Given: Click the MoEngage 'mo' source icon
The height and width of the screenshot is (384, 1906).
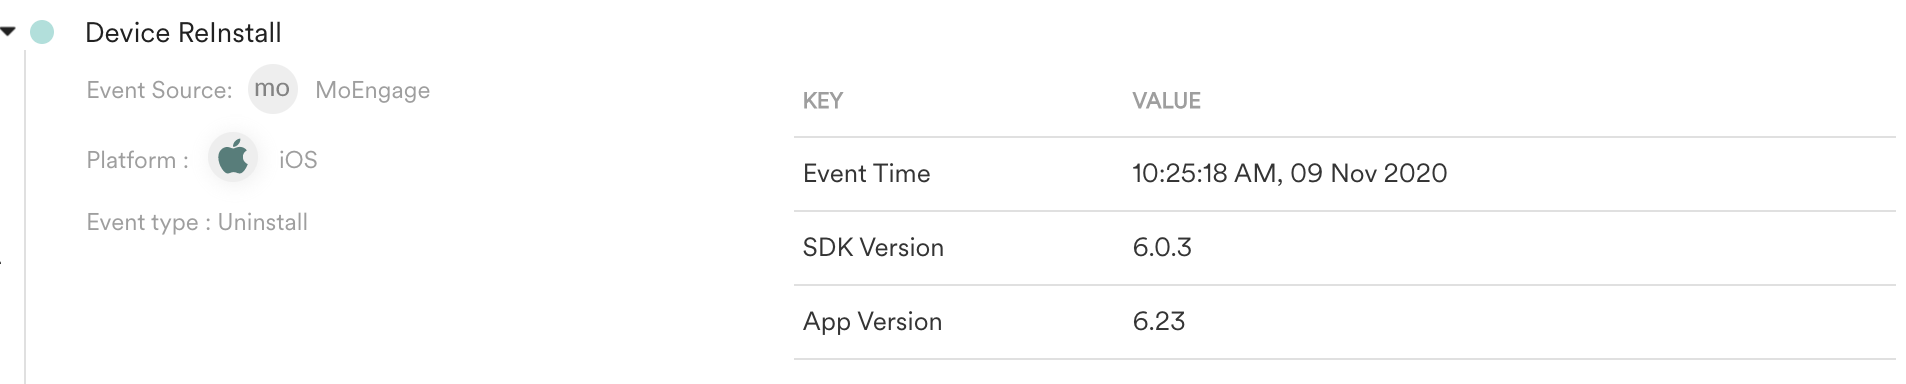Looking at the screenshot, I should [272, 89].
